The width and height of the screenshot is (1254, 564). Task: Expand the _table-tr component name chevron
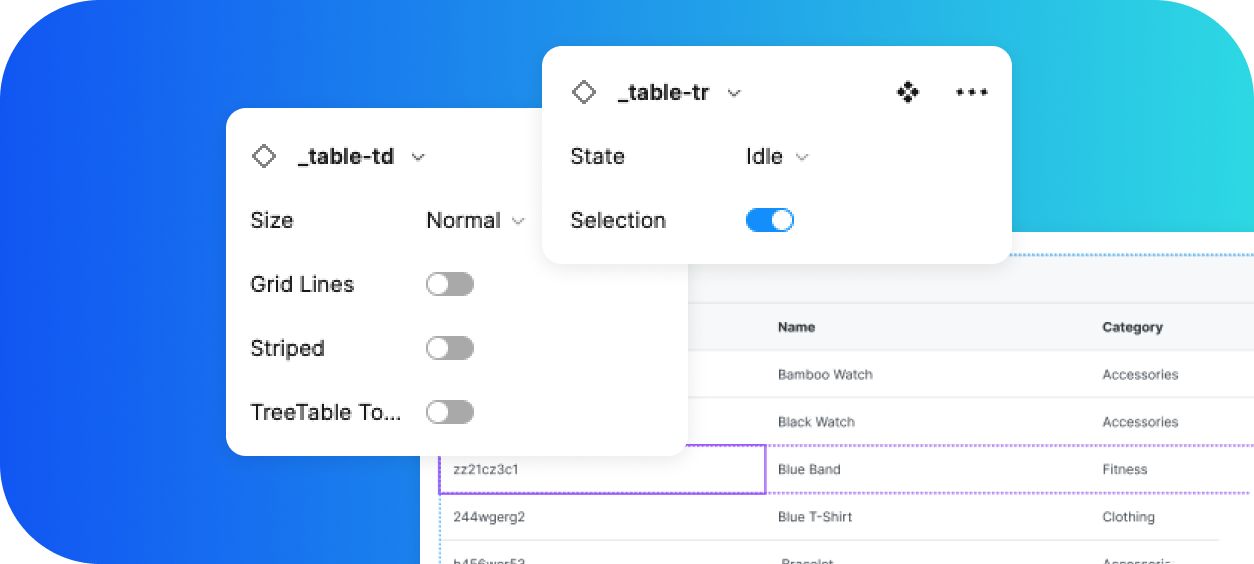point(734,93)
